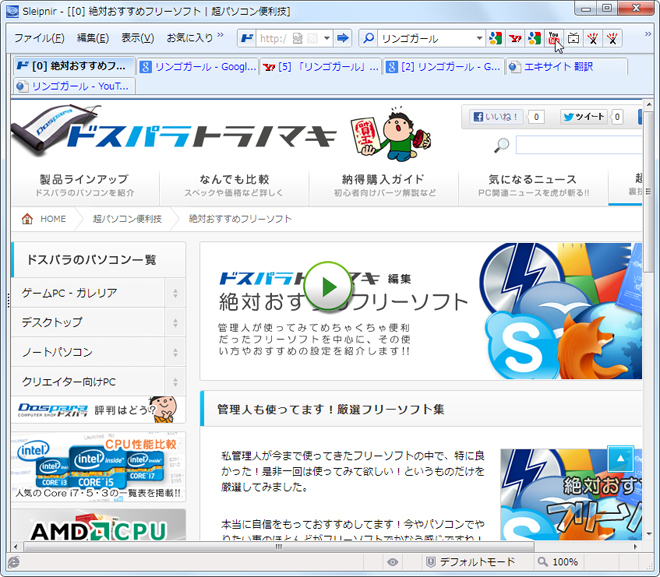Click the web address input field

click(274, 39)
